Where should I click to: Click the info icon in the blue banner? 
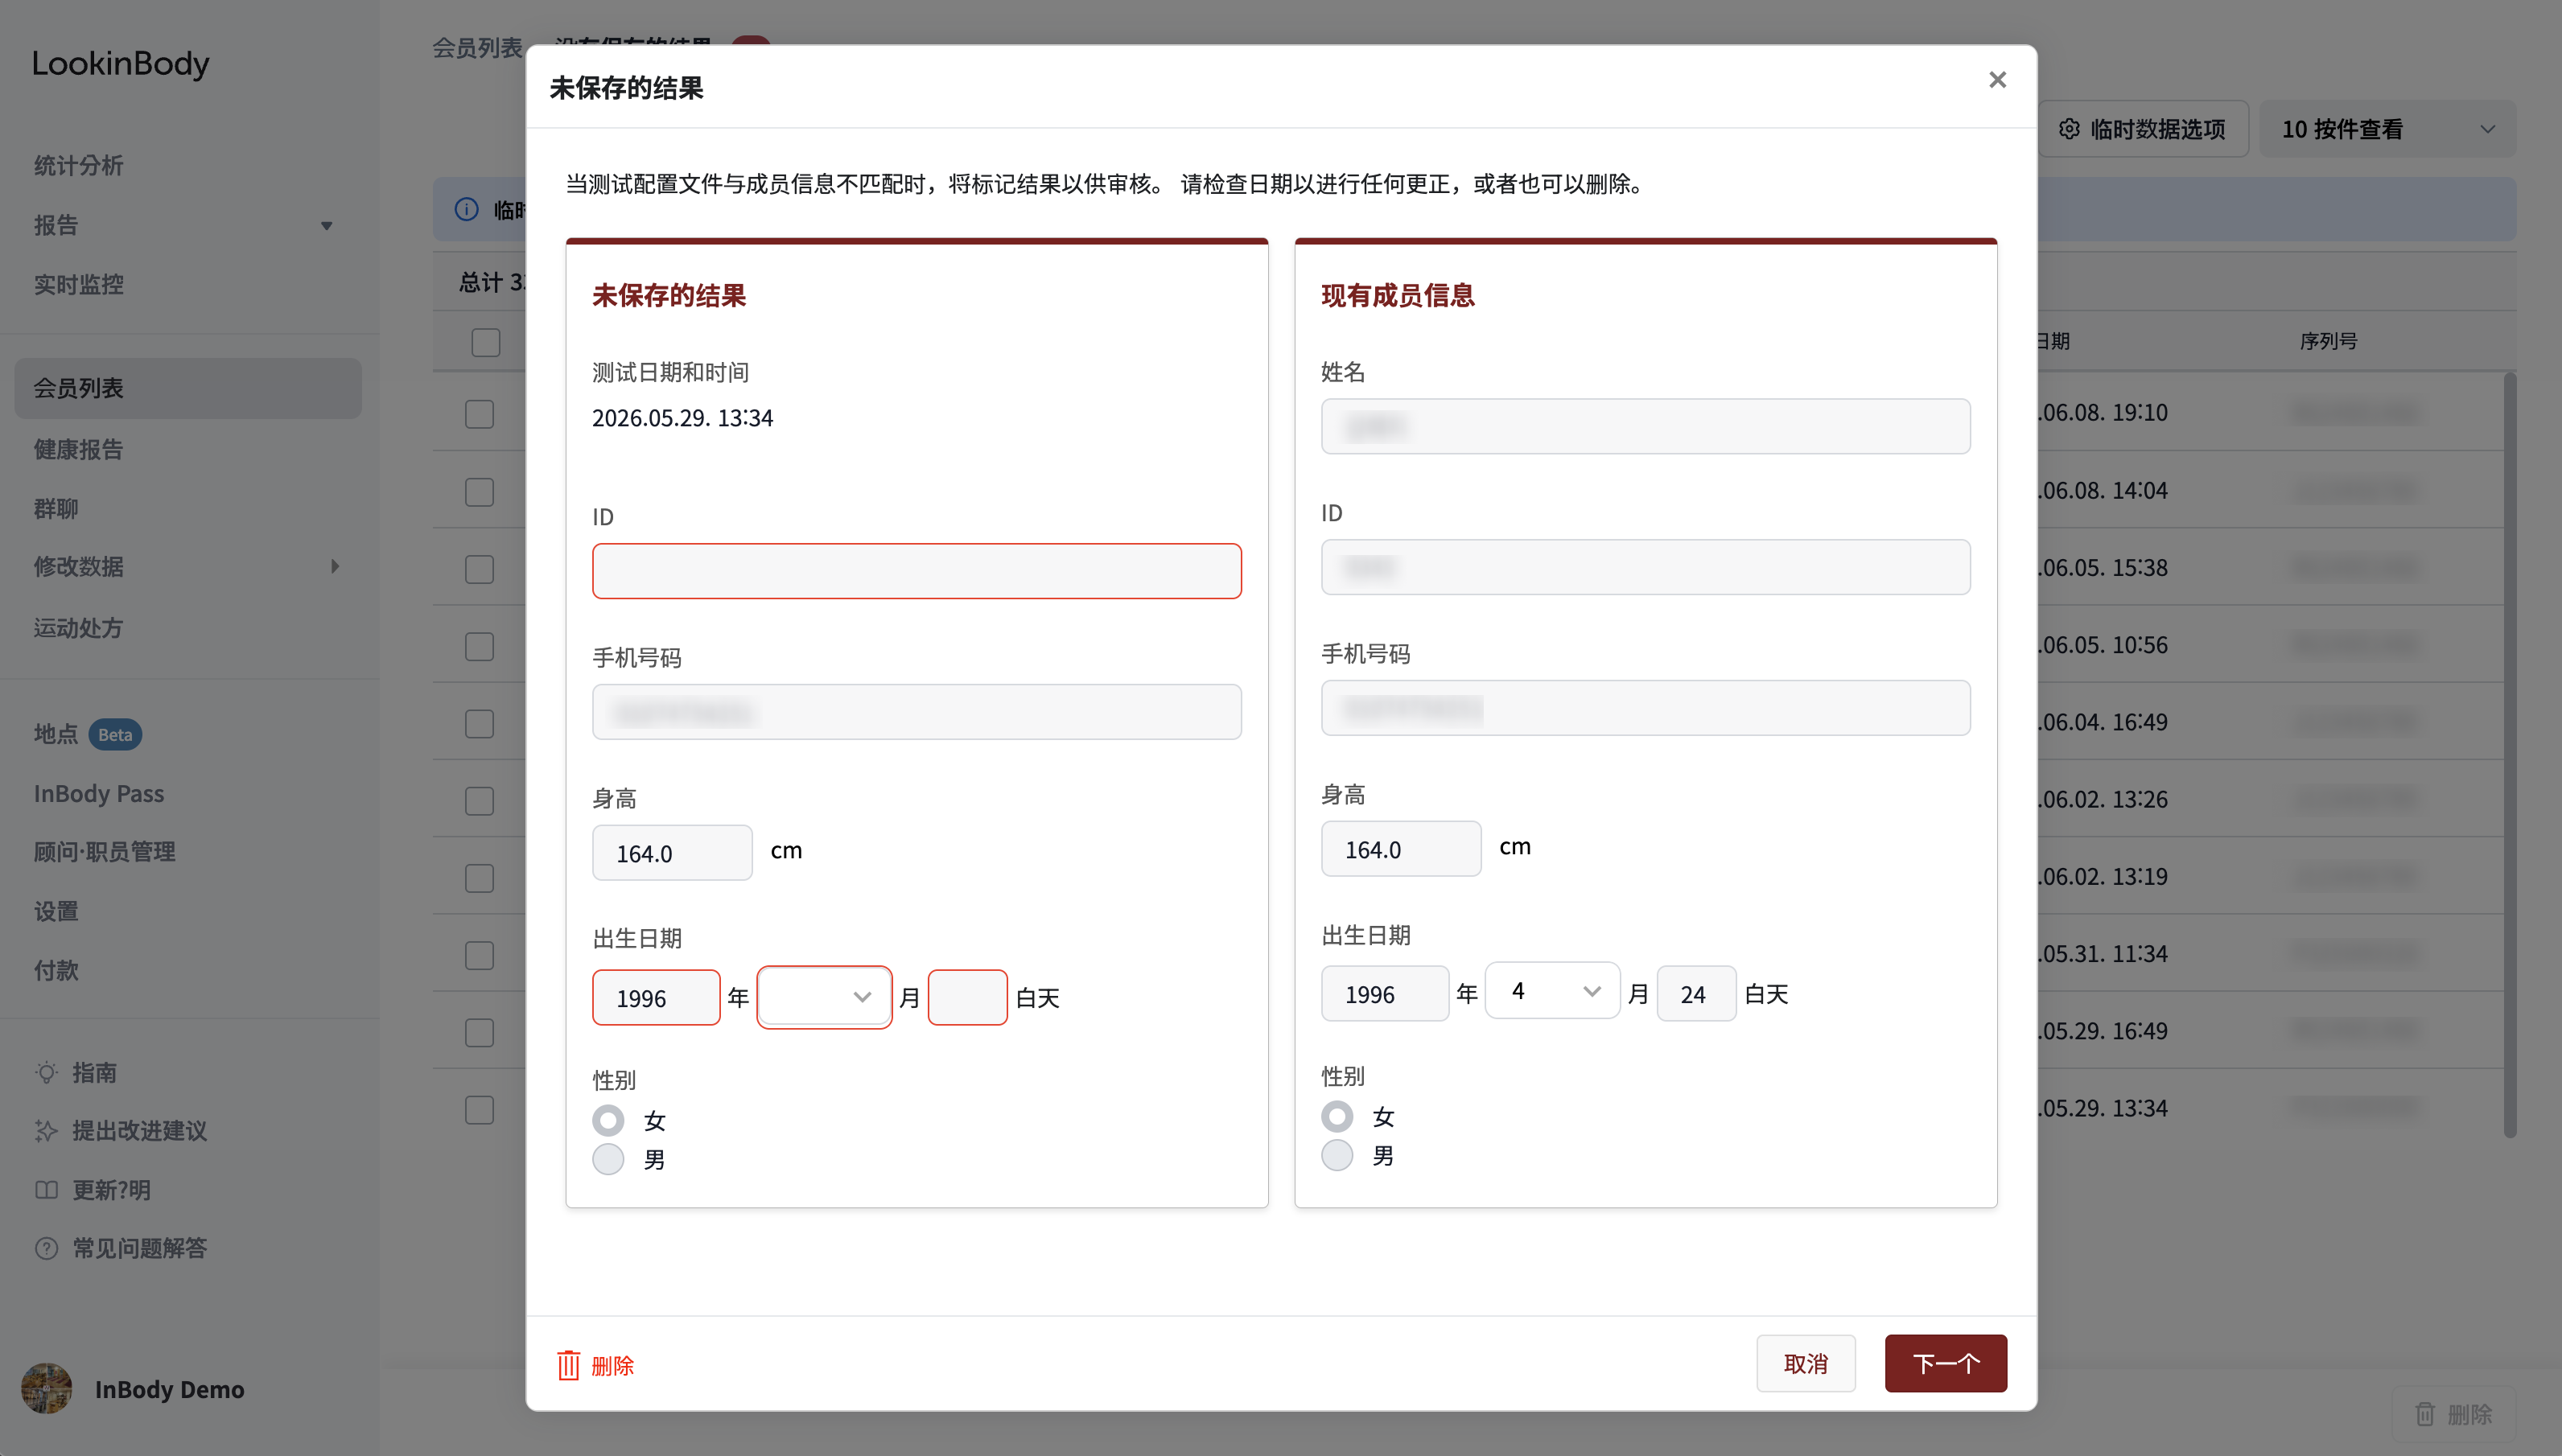point(467,209)
